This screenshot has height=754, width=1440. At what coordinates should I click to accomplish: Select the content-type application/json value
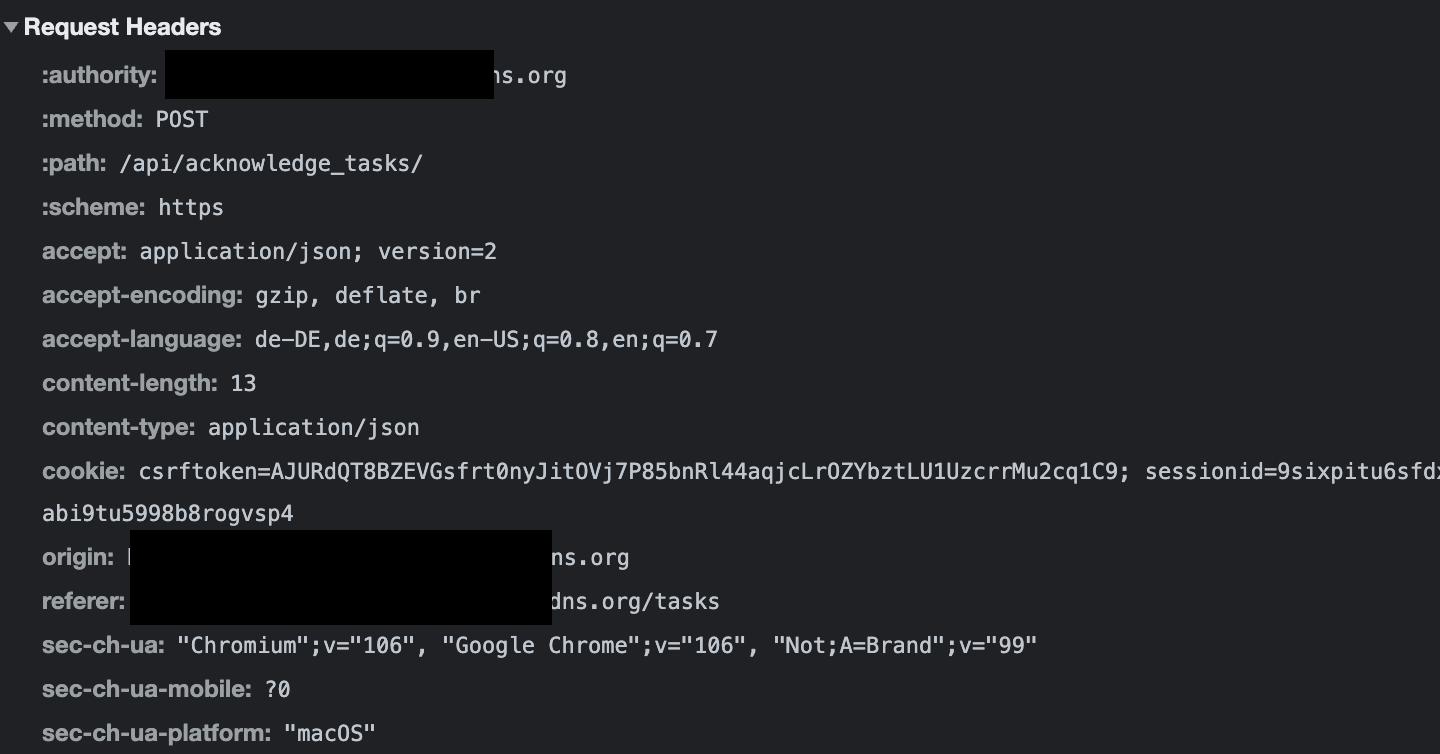313,427
